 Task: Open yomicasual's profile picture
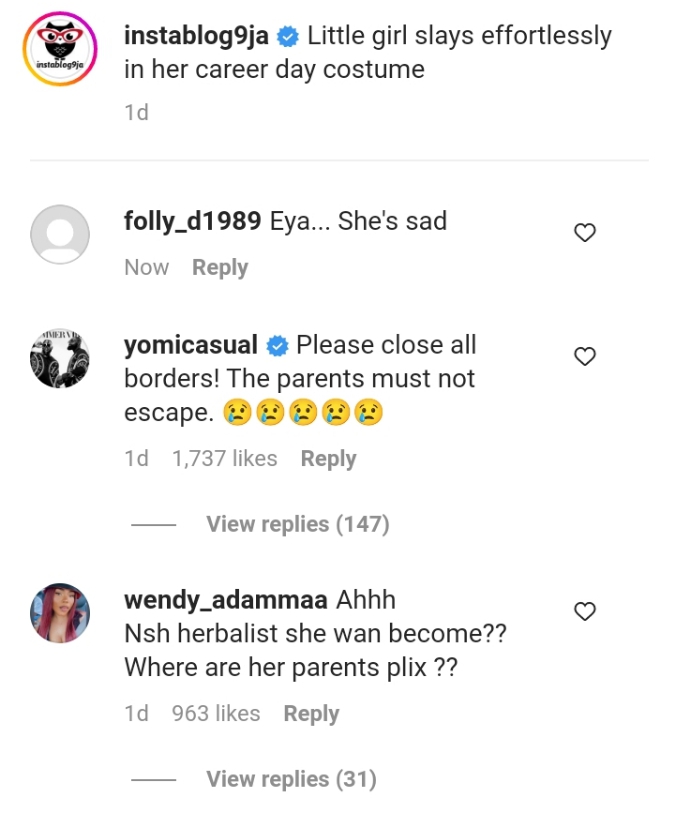tap(60, 357)
